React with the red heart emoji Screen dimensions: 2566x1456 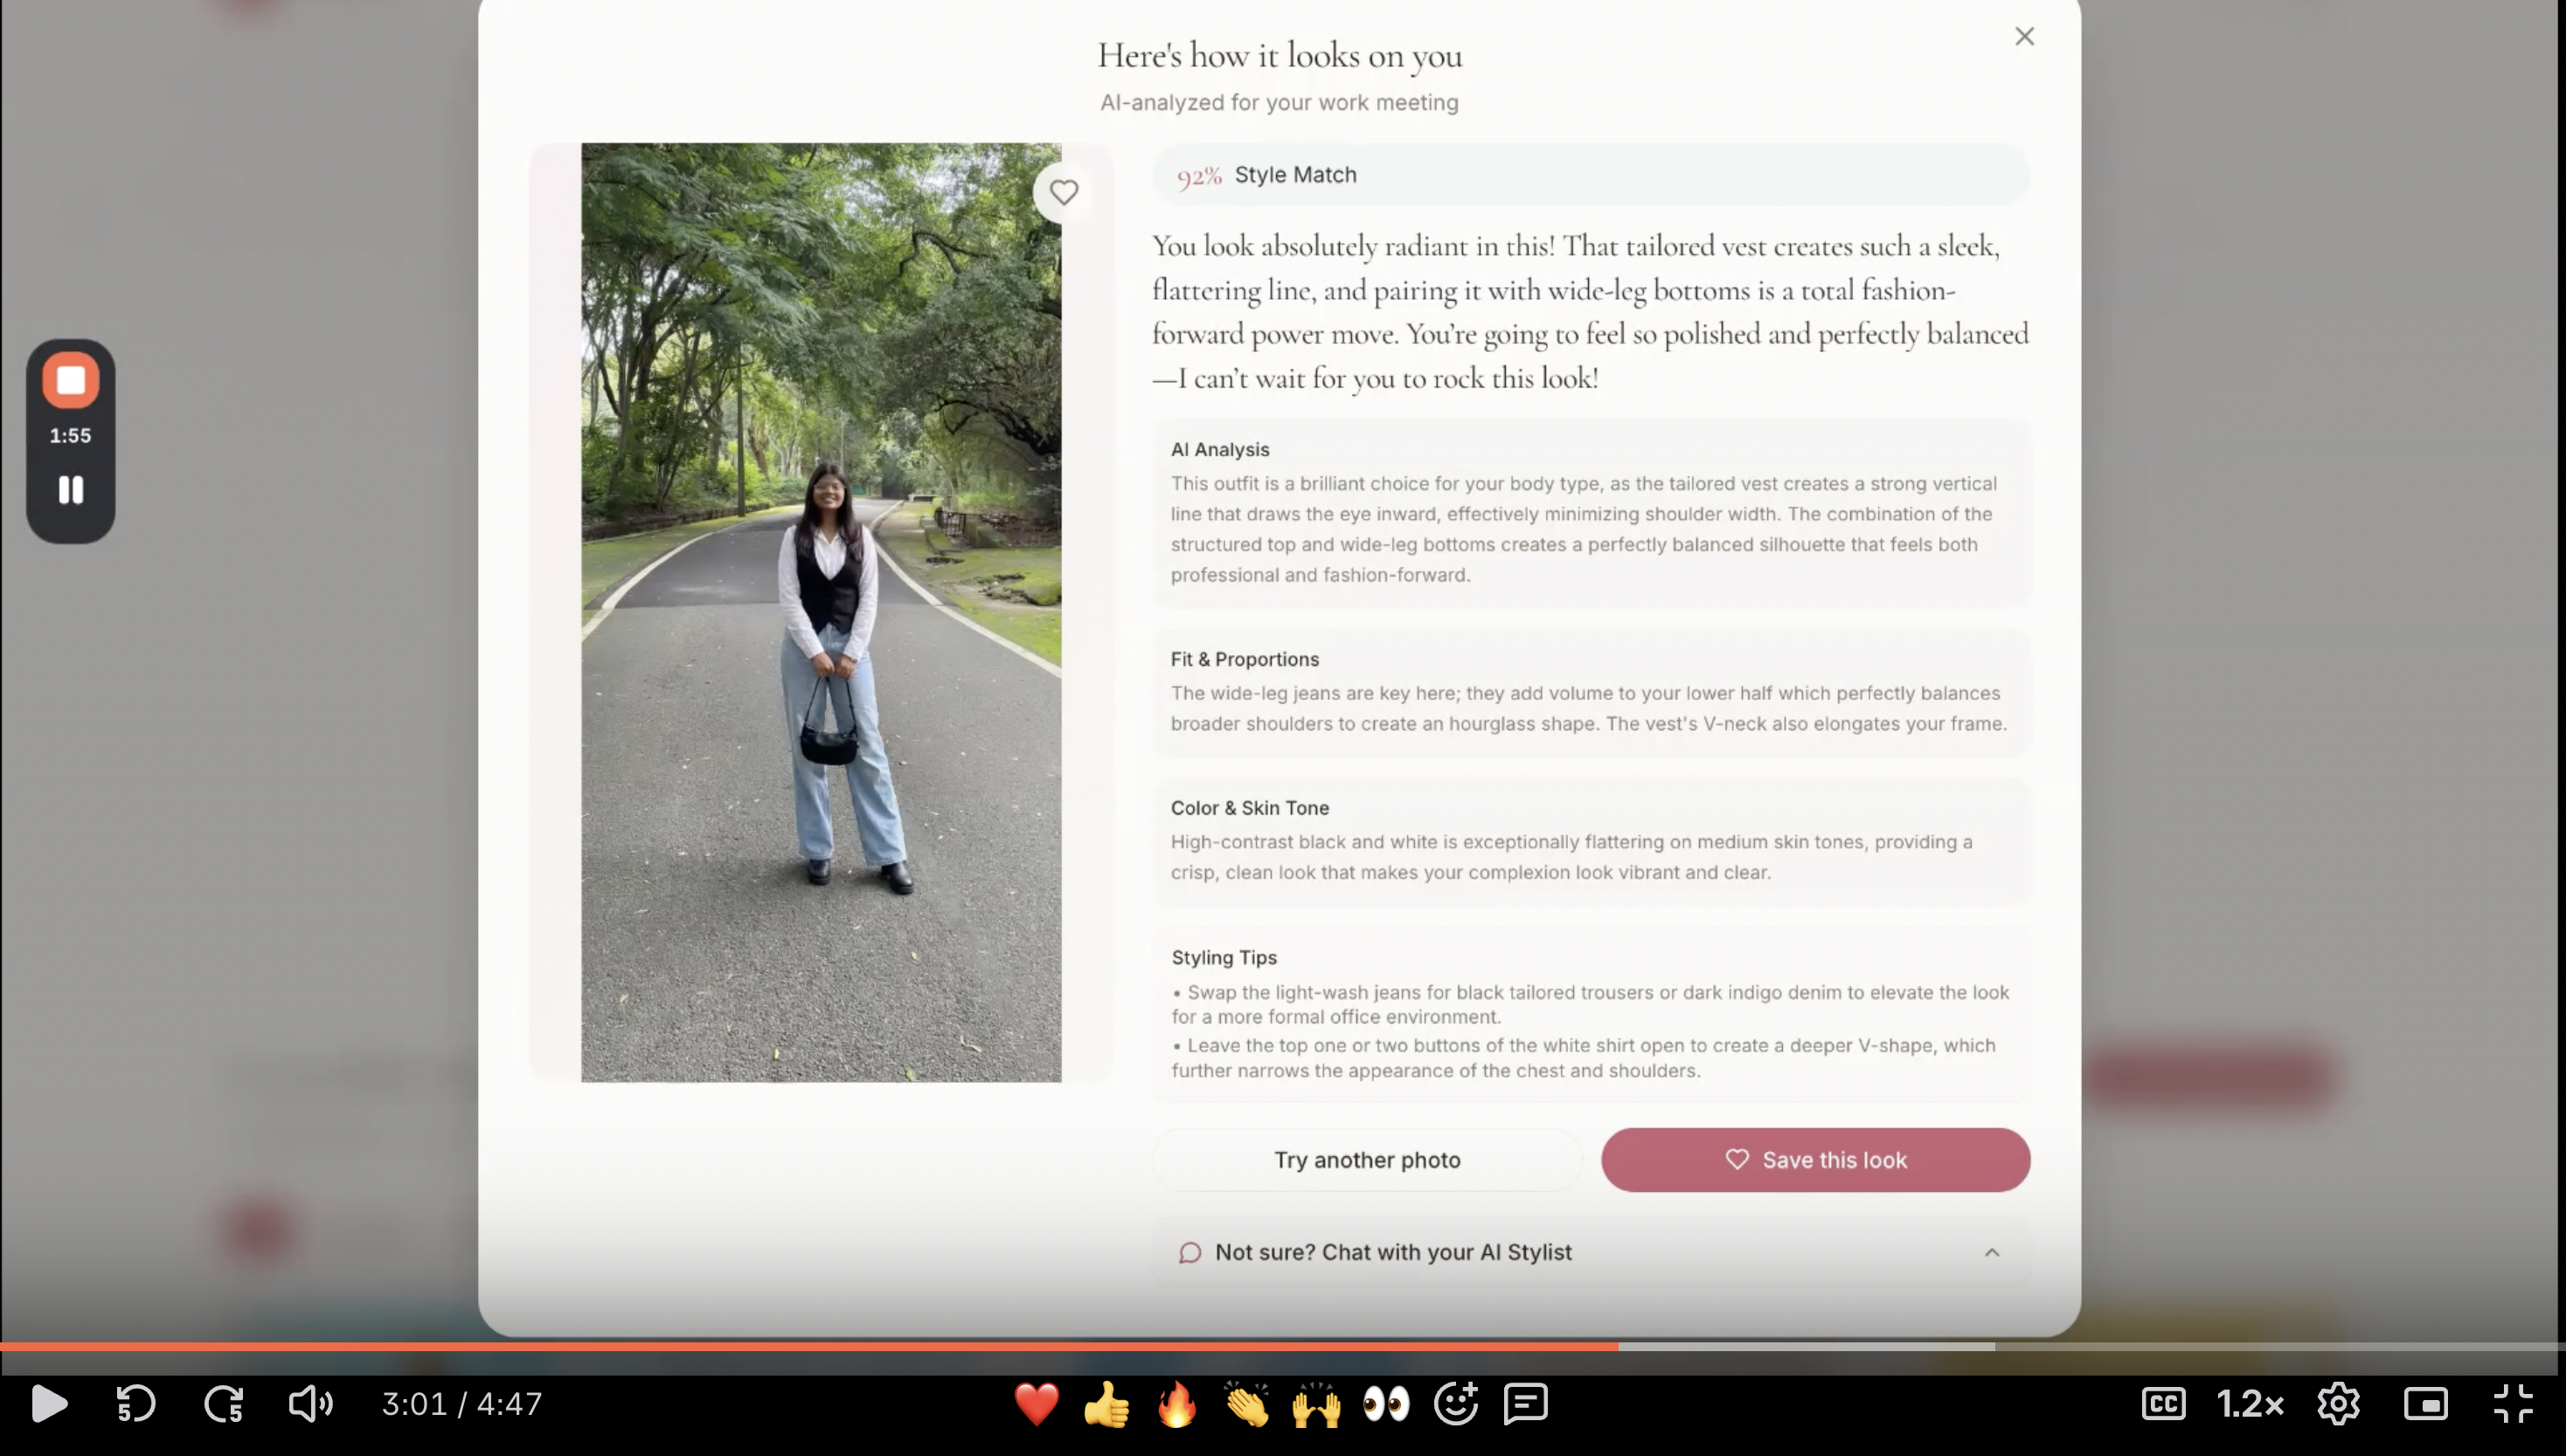click(1036, 1403)
